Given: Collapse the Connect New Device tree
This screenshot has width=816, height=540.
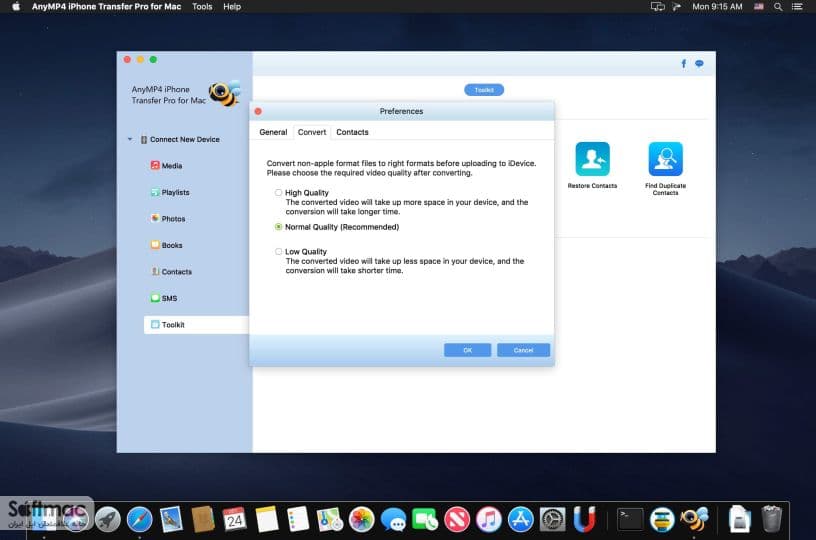Looking at the screenshot, I should pos(130,139).
